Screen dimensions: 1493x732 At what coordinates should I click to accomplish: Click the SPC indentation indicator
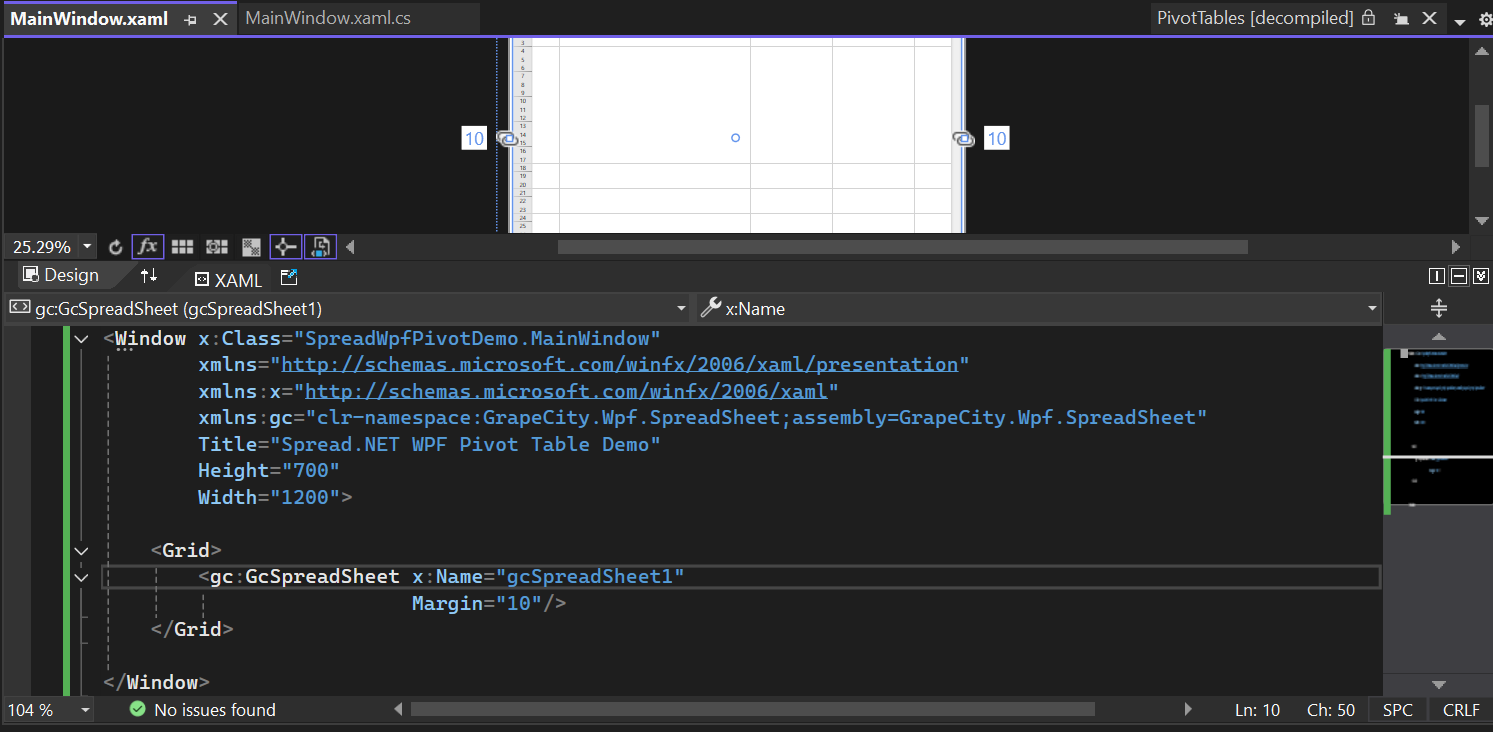[1398, 710]
